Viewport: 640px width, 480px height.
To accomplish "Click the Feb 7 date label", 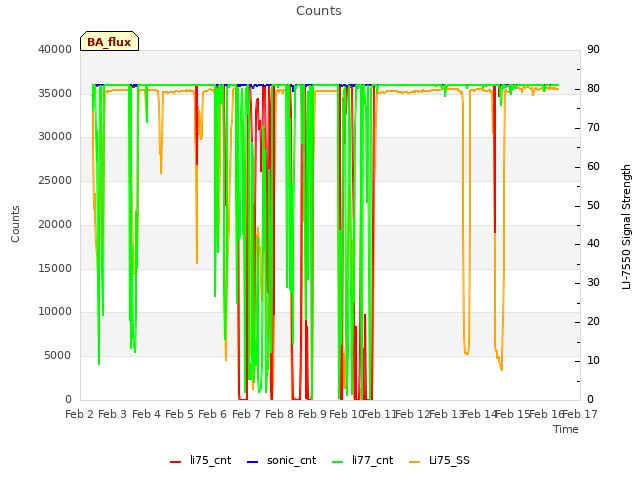I will [x=246, y=414].
